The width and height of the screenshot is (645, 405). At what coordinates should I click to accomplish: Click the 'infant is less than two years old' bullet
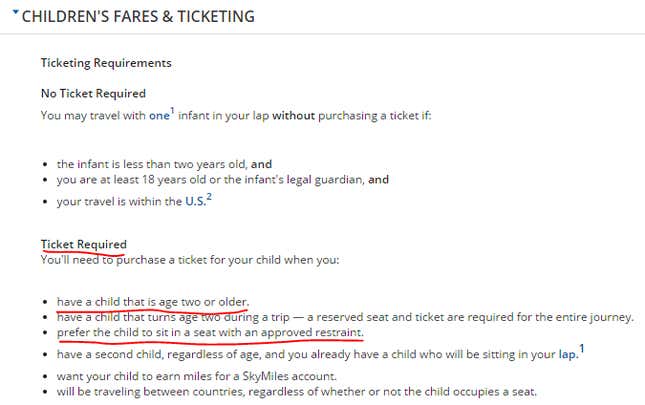click(165, 164)
